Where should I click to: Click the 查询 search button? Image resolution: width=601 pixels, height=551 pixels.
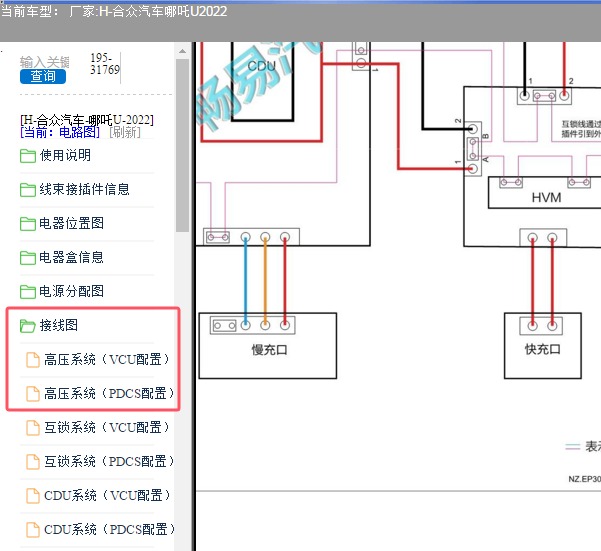click(43, 76)
